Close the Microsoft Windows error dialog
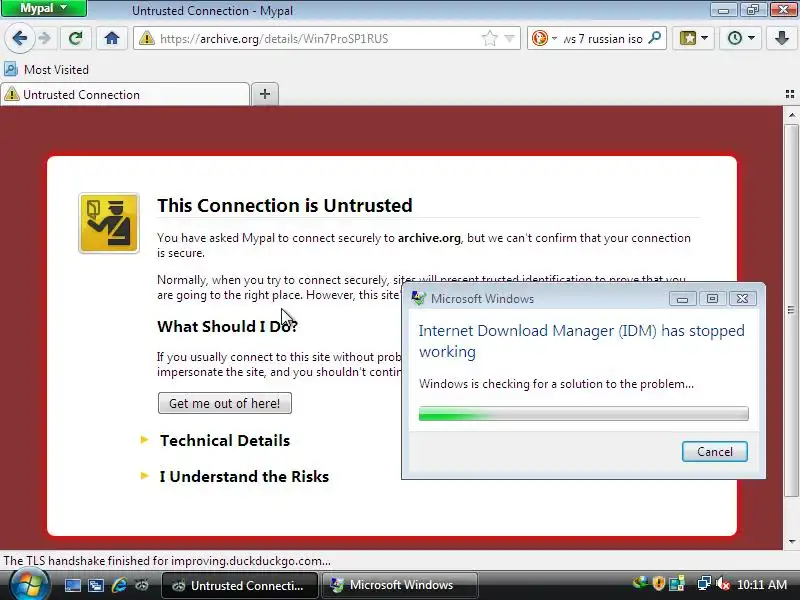Screen dimensions: 800x600 click(x=742, y=299)
